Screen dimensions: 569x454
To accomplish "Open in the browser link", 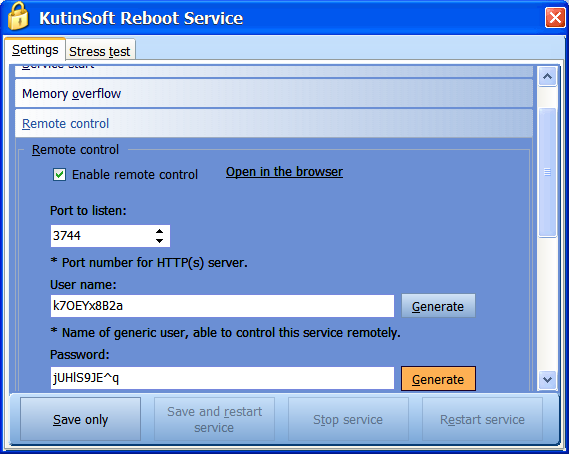I will pyautogui.click(x=284, y=172).
